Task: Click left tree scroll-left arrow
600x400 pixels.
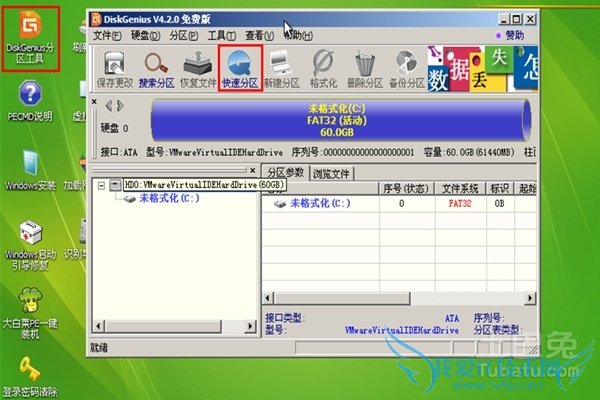Action: tap(98, 326)
